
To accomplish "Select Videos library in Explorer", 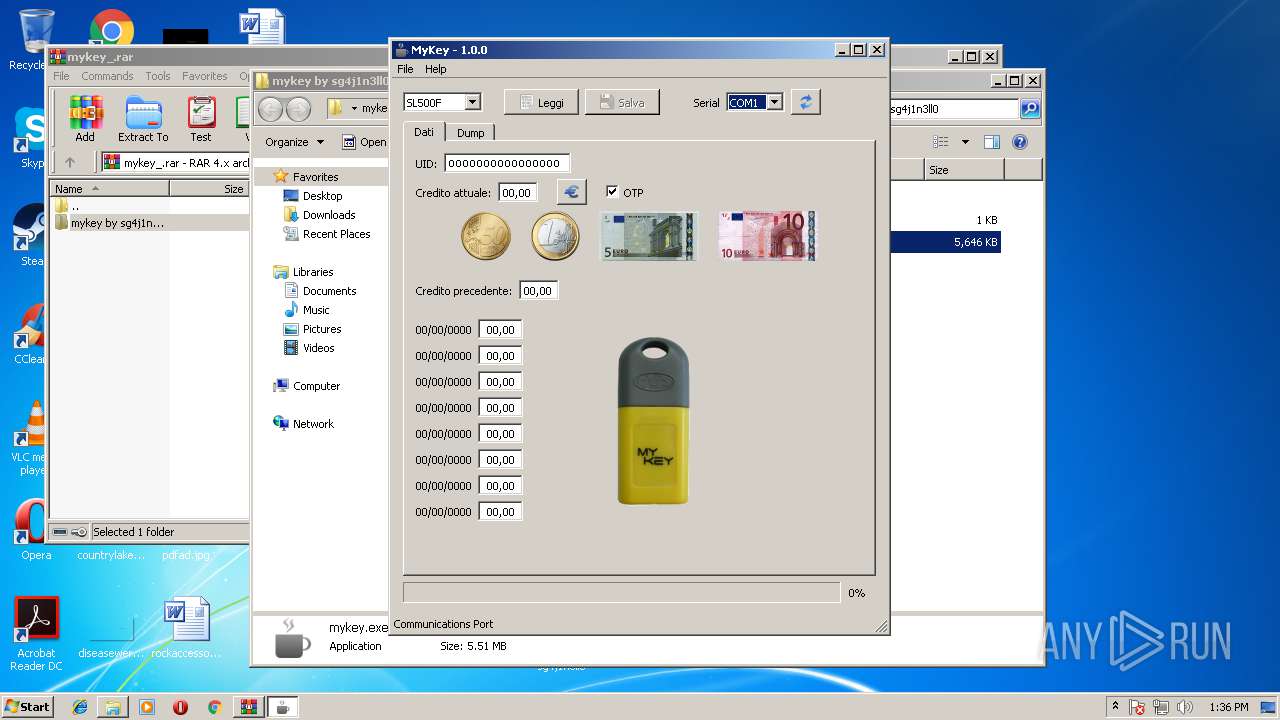I will point(319,348).
